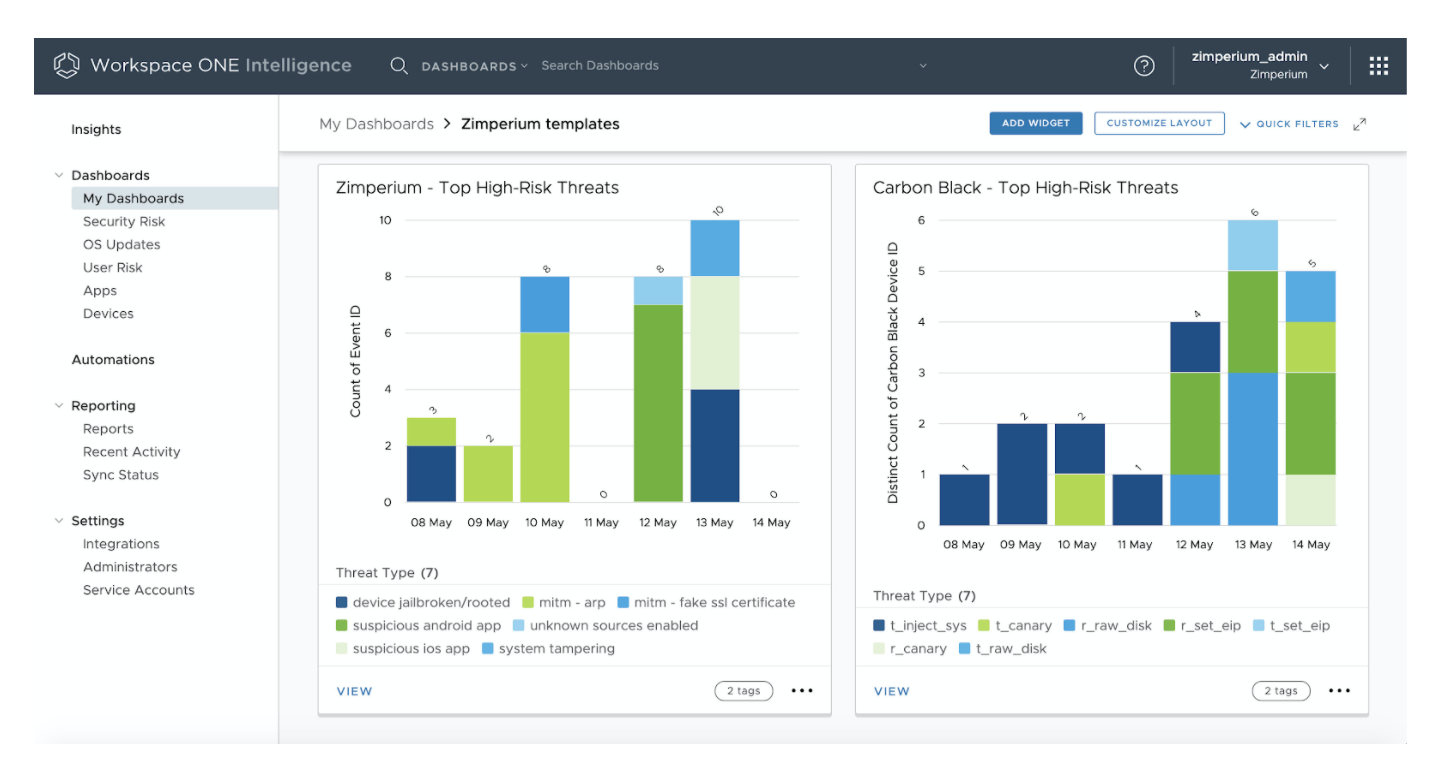Open the zimperium_admin account menu
The width and height of the screenshot is (1444, 766).
click(x=1261, y=66)
